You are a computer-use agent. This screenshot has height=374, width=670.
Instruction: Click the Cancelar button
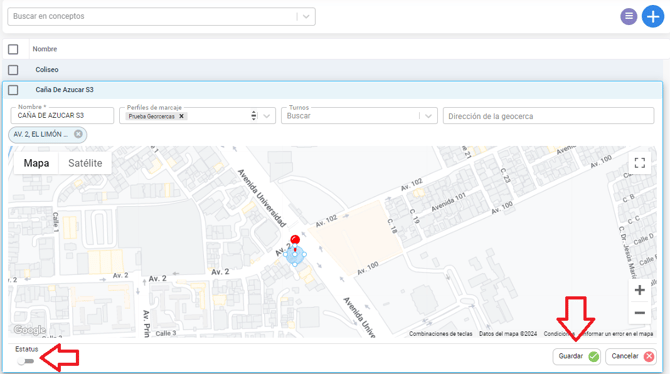click(x=631, y=356)
